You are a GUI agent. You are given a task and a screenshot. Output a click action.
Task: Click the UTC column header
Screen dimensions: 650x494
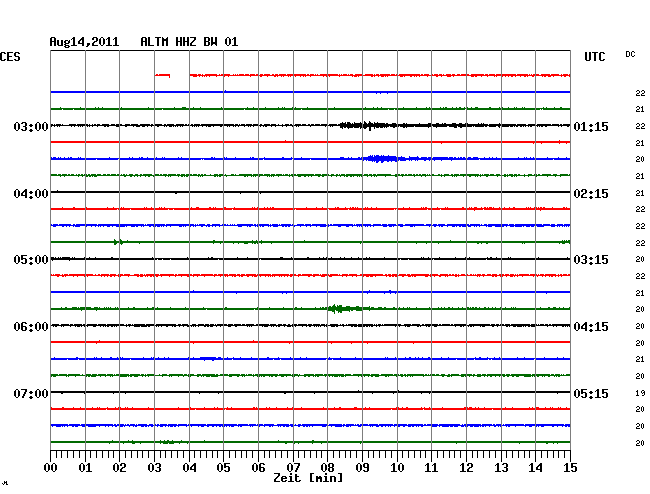tap(594, 57)
